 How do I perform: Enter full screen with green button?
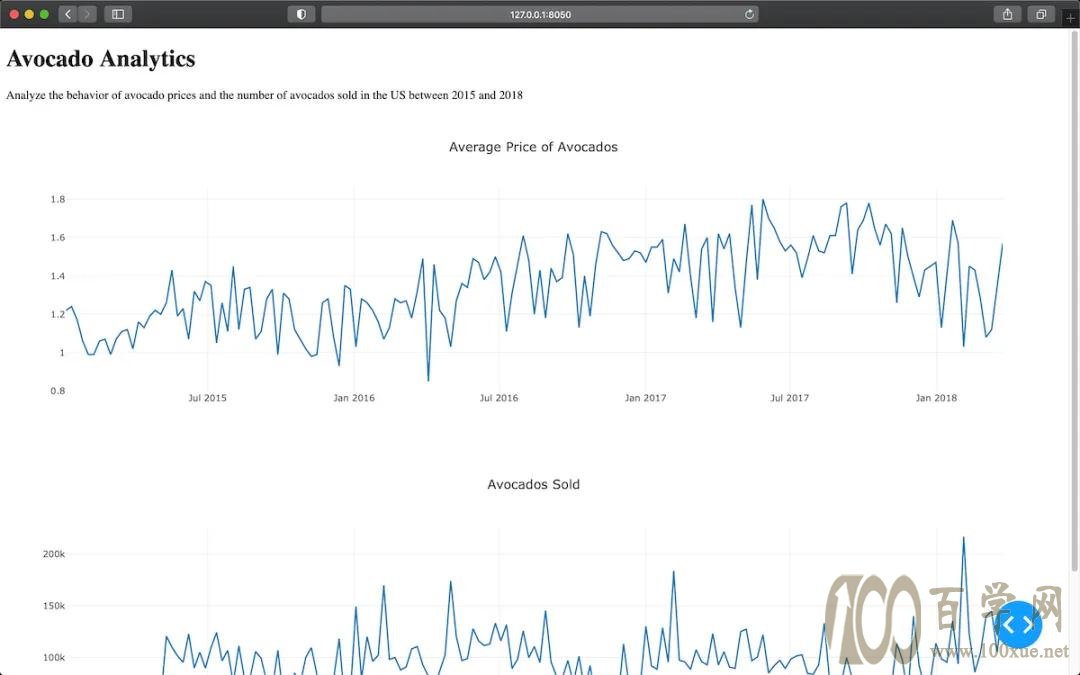[x=44, y=14]
